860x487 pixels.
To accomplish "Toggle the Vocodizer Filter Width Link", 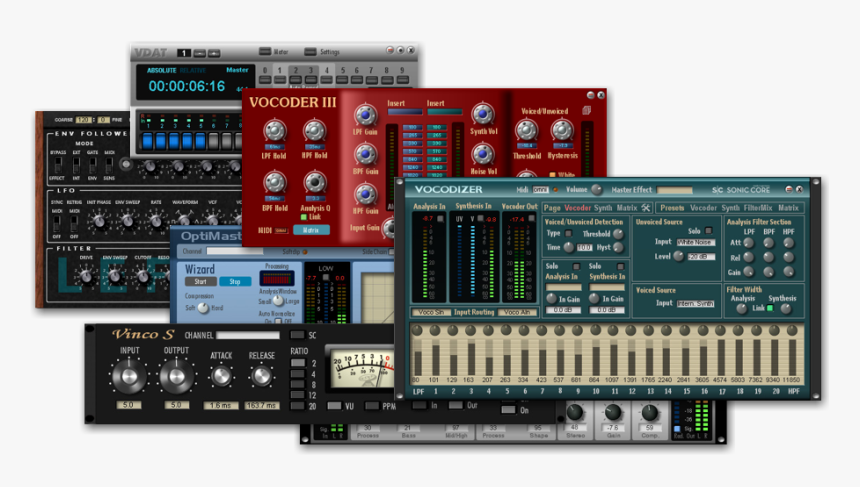I will coord(770,308).
